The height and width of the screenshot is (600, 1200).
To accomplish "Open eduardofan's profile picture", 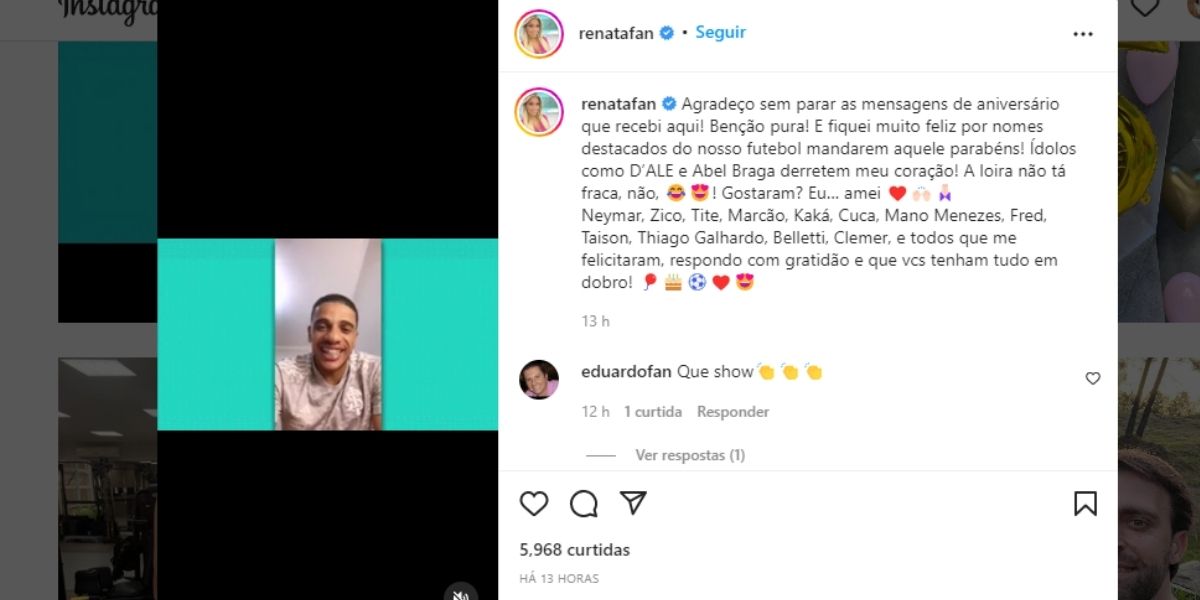I will pos(539,379).
